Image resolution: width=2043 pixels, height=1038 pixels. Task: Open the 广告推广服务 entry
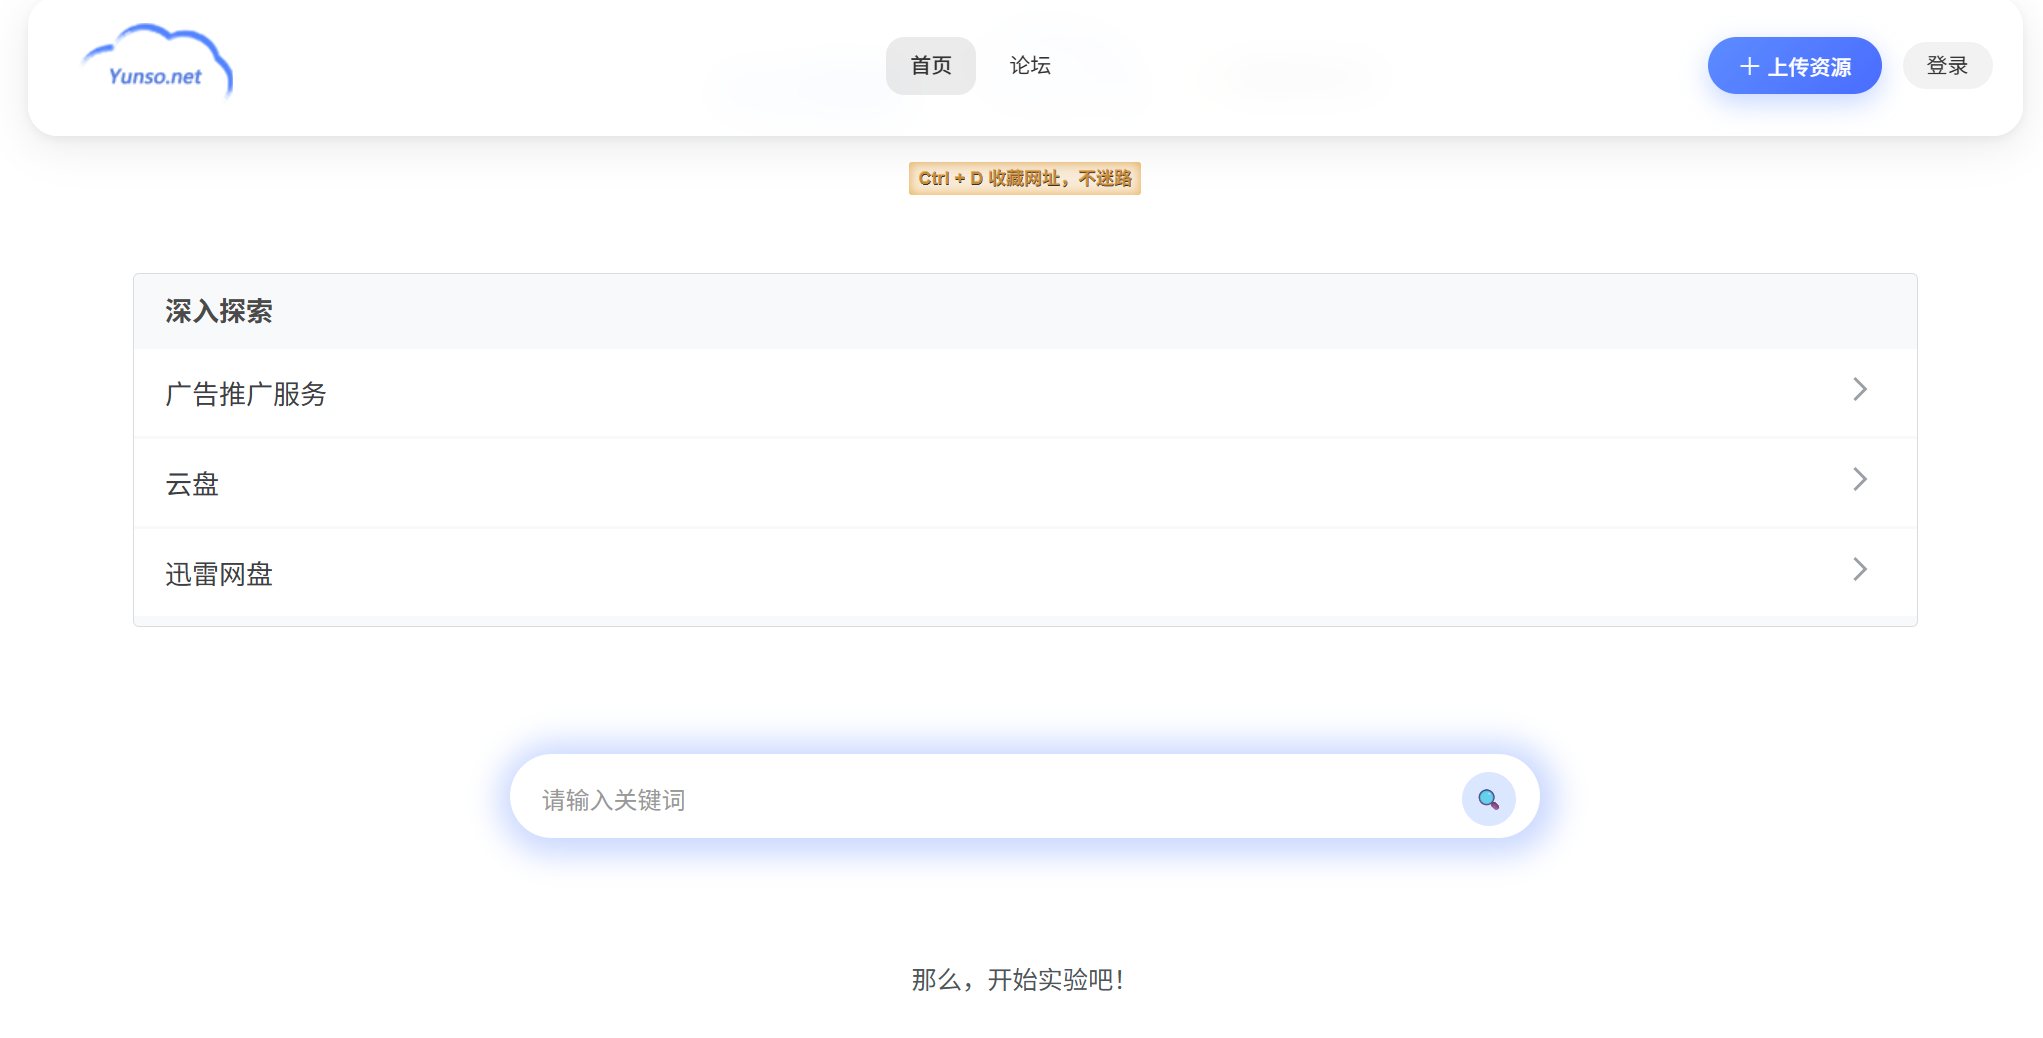(246, 394)
